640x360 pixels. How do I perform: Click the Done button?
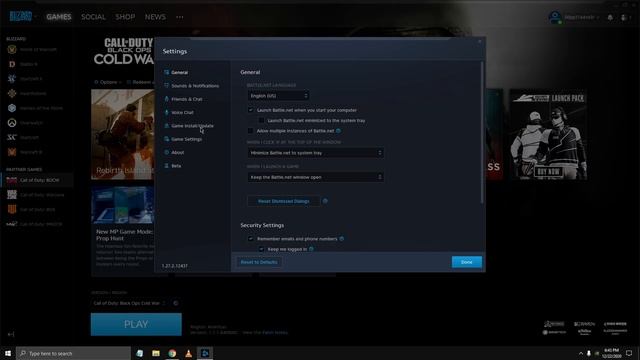click(467, 262)
